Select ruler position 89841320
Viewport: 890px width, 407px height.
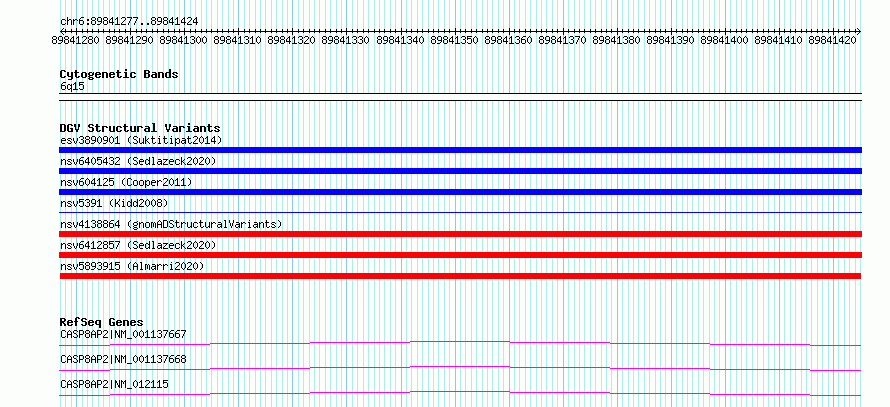291,40
